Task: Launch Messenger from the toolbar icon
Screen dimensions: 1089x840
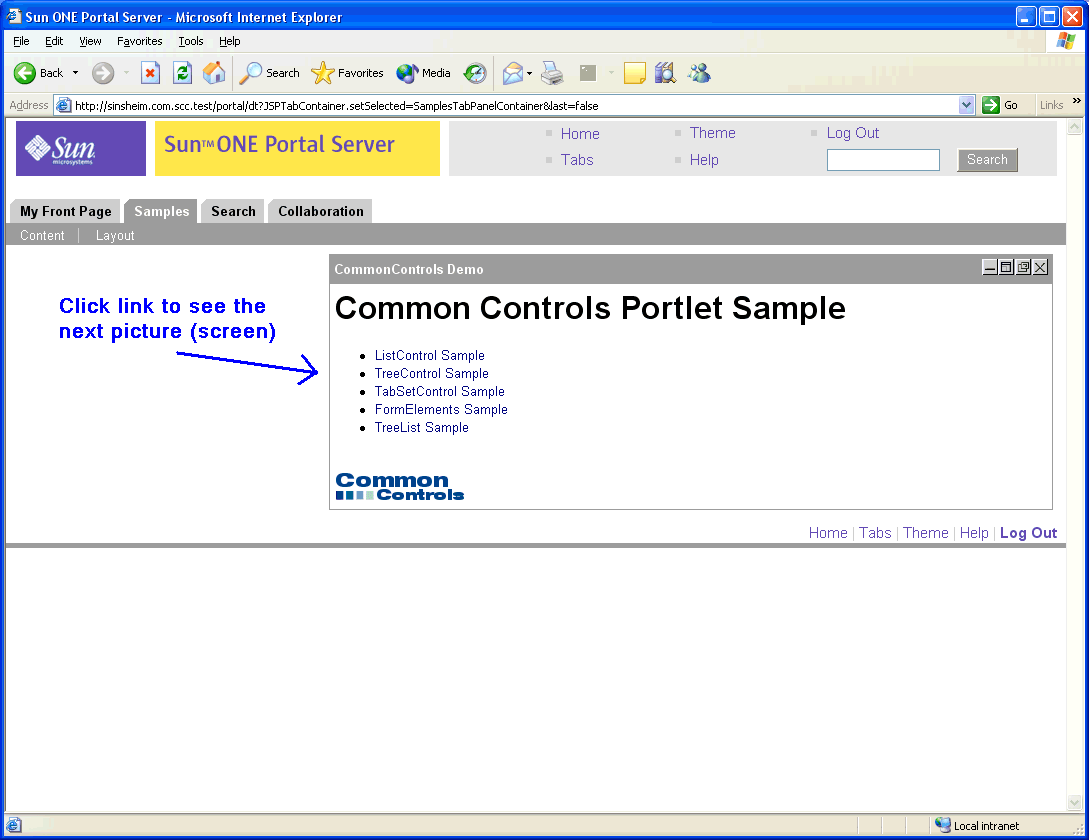Action: [699, 73]
